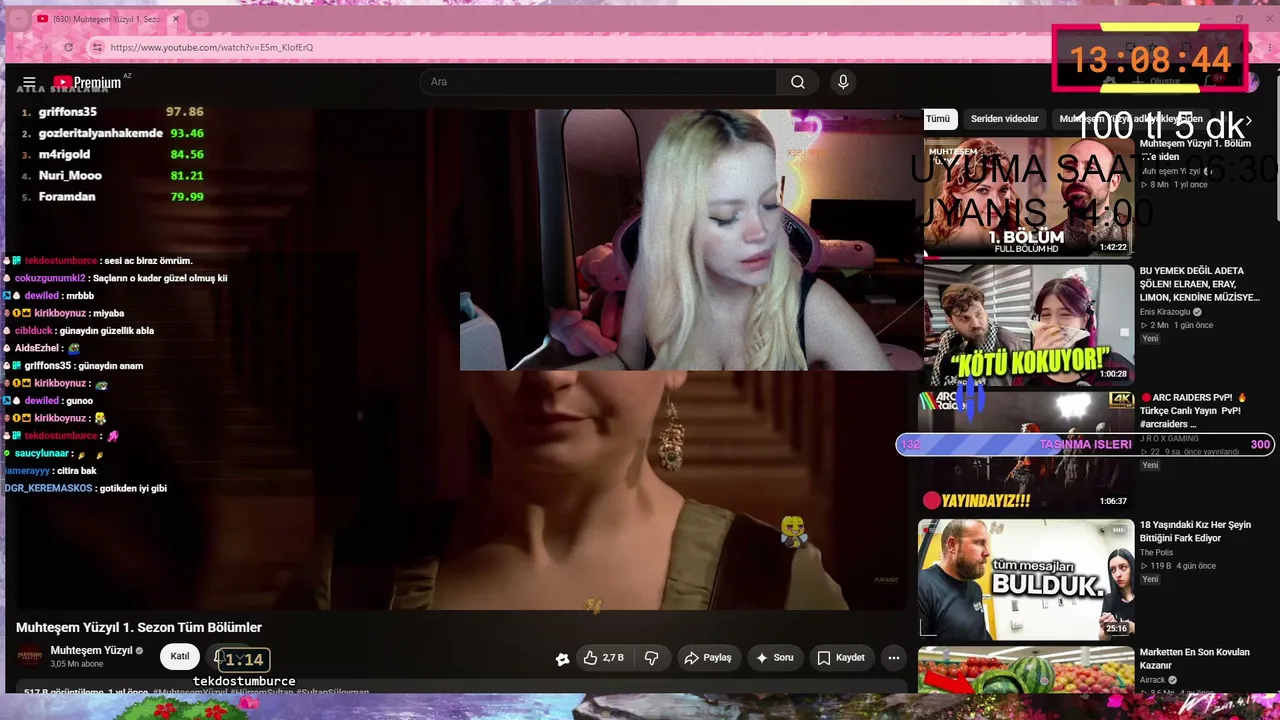Like the video with thumbs up
1280x720 pixels.
click(603, 658)
